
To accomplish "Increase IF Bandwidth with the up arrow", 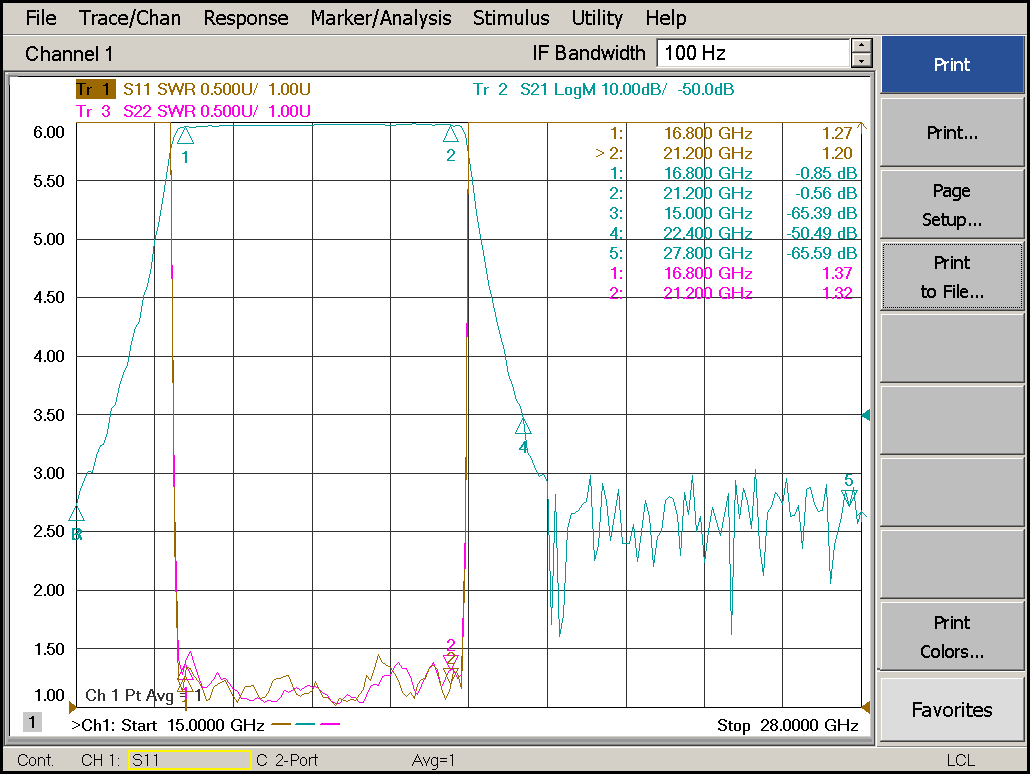I will [861, 46].
